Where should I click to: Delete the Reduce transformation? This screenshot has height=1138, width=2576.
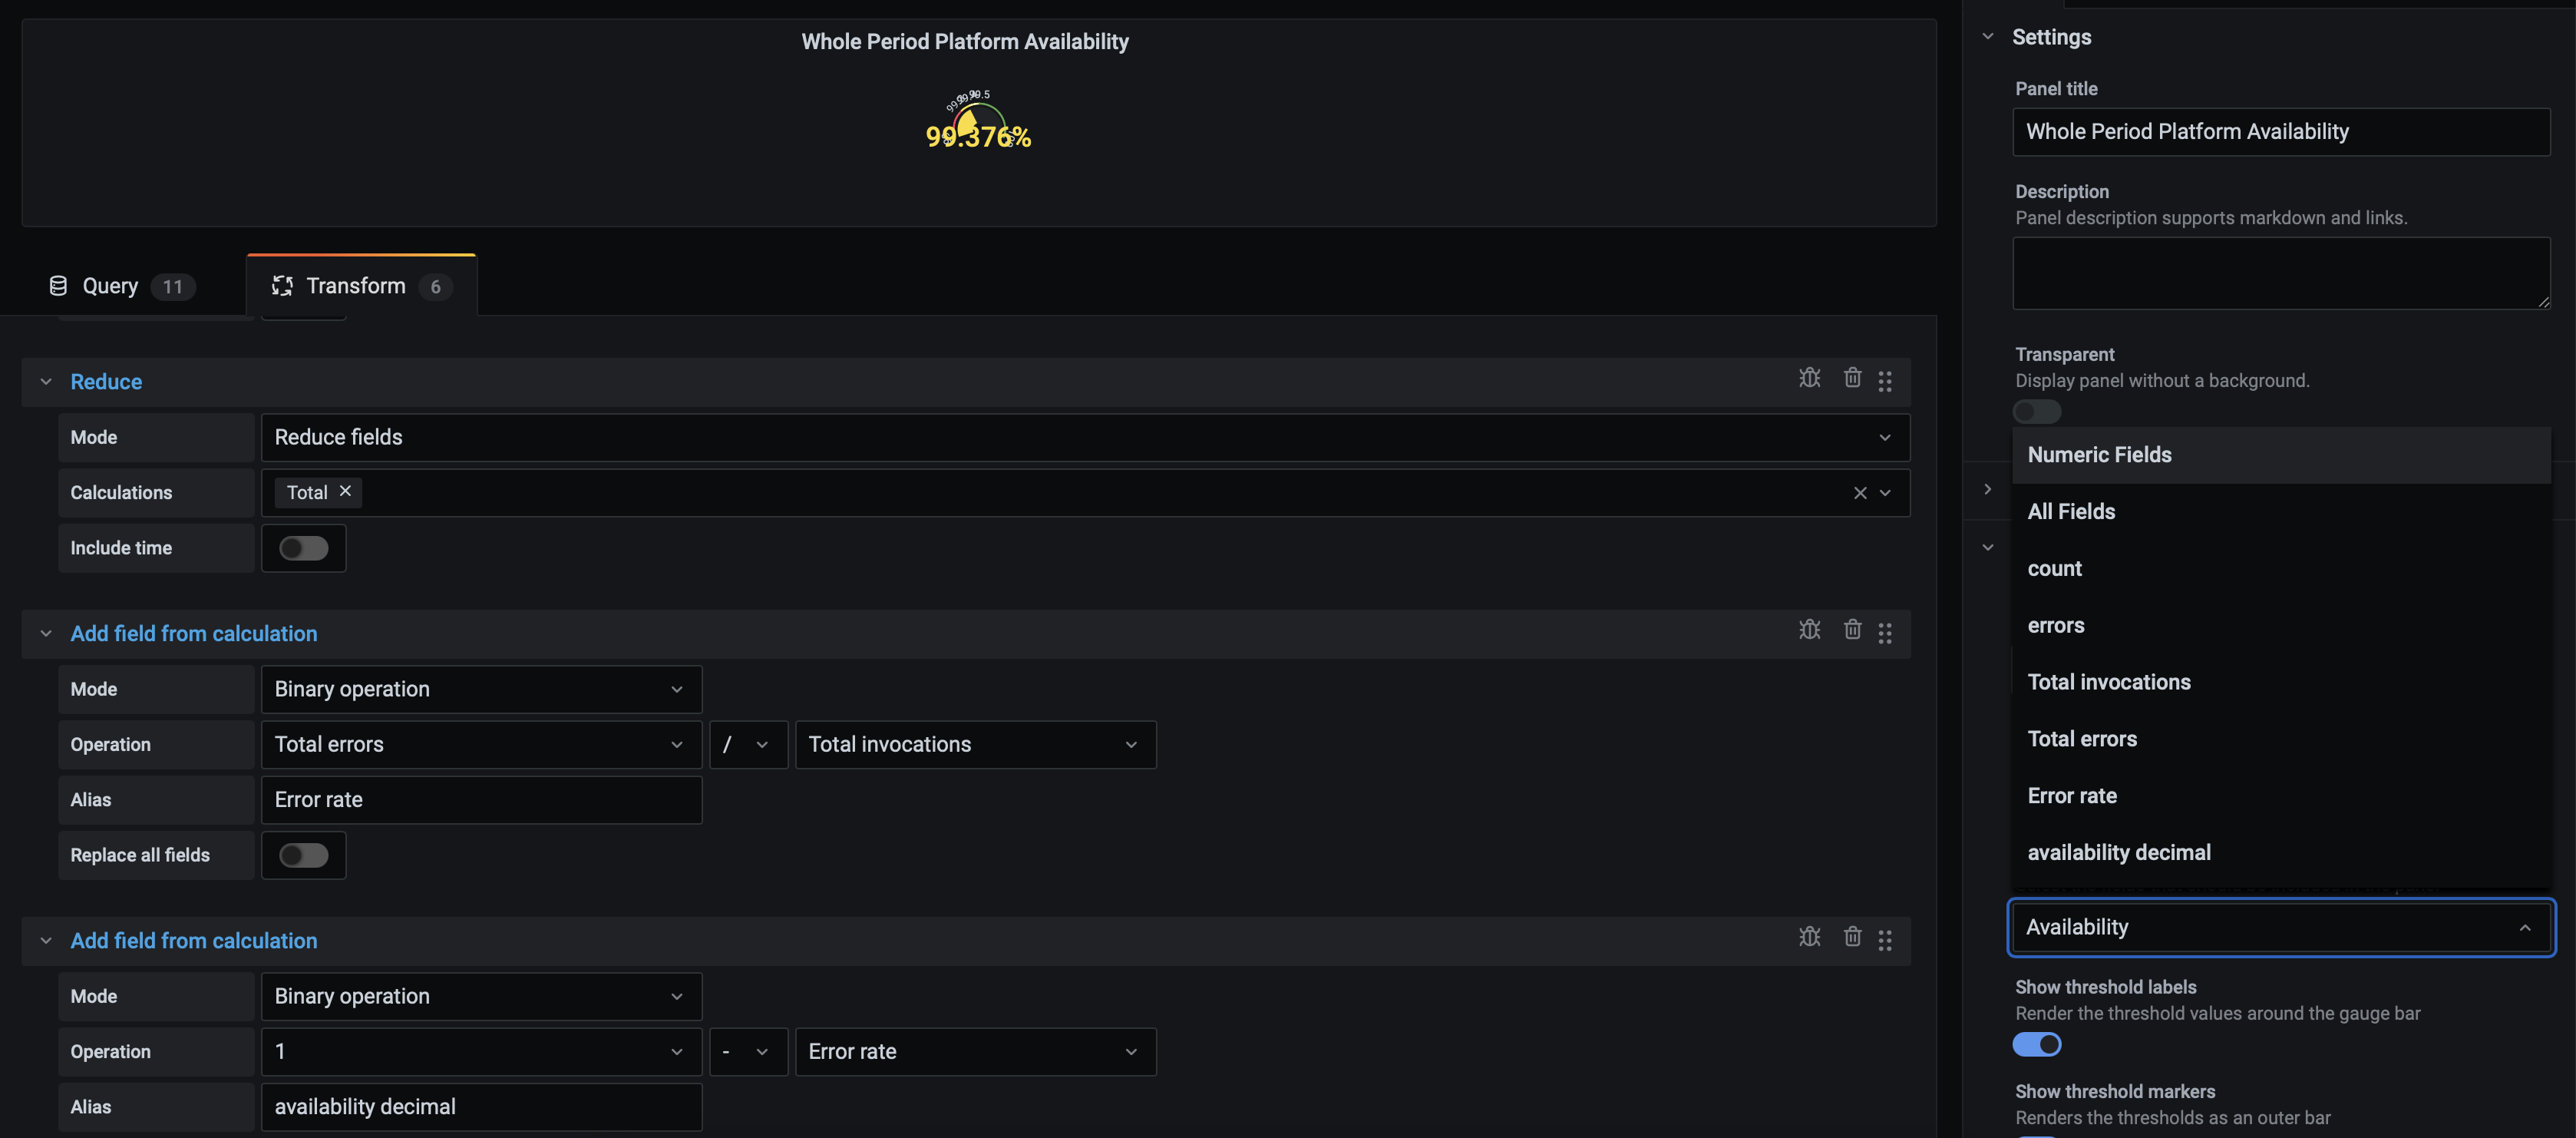(1852, 378)
